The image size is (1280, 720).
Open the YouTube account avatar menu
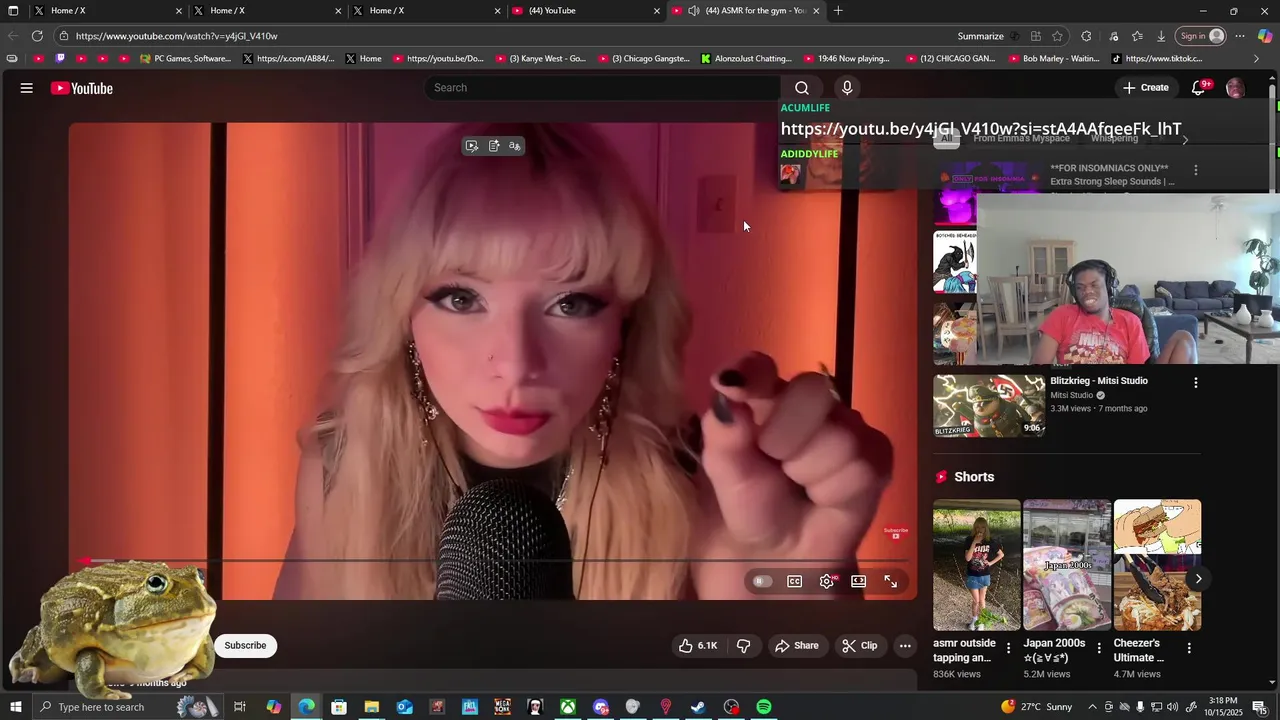pos(1235,88)
